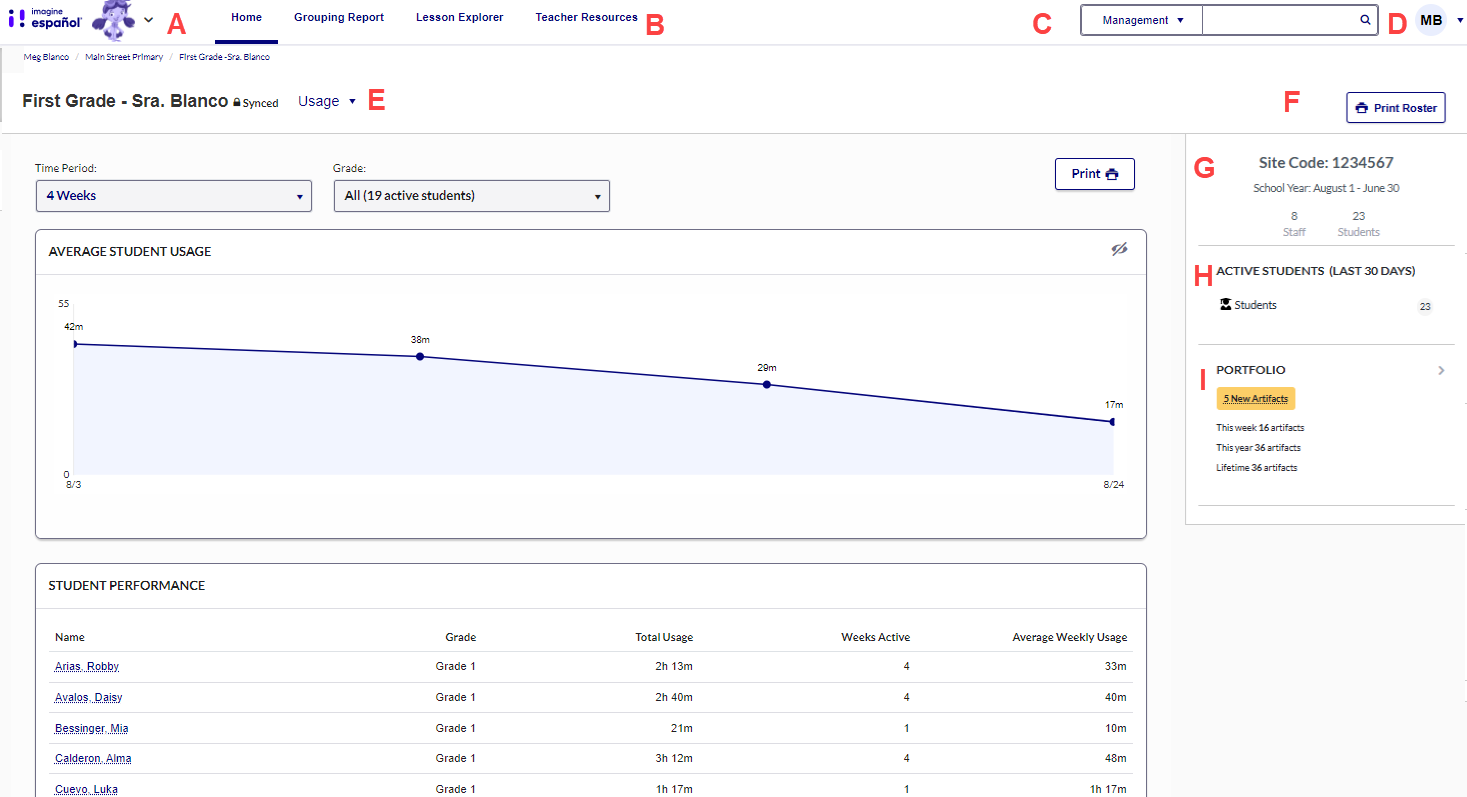Expand the product switcher chevron
This screenshot has height=797, width=1467.
click(149, 20)
